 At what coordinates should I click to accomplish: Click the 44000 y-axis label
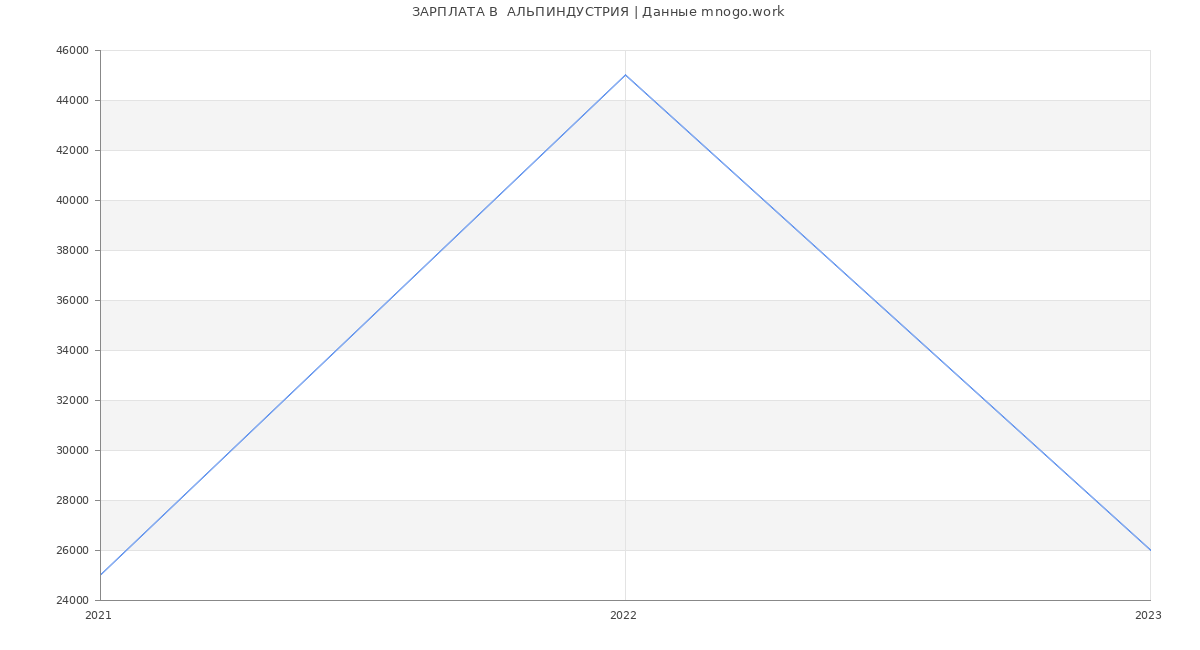click(72, 101)
